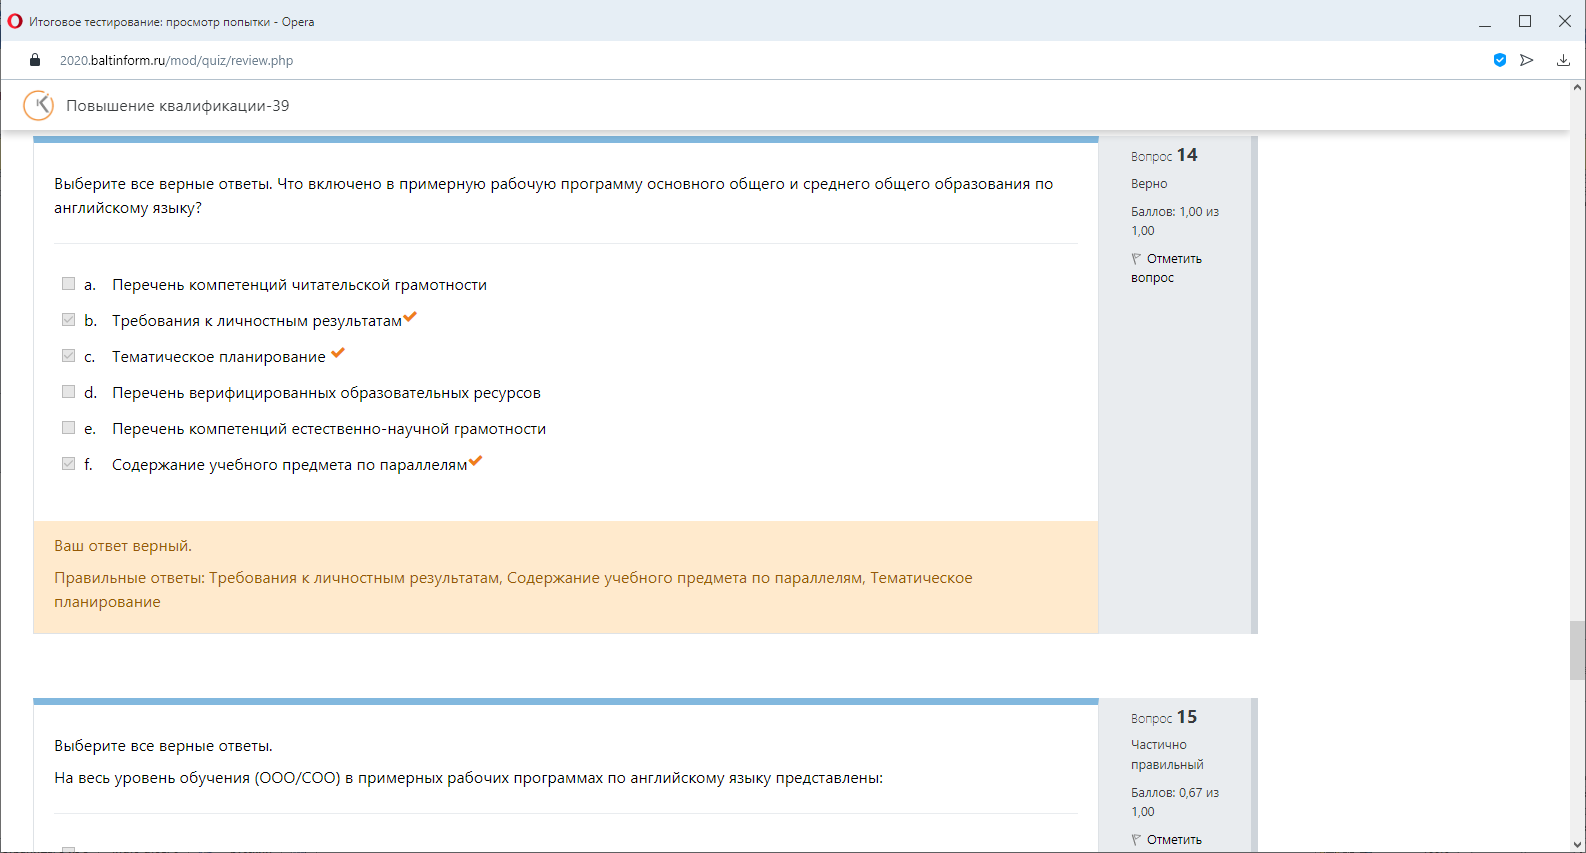Click the flag icon for question 14
Image resolution: width=1586 pixels, height=853 pixels.
(x=1136, y=259)
